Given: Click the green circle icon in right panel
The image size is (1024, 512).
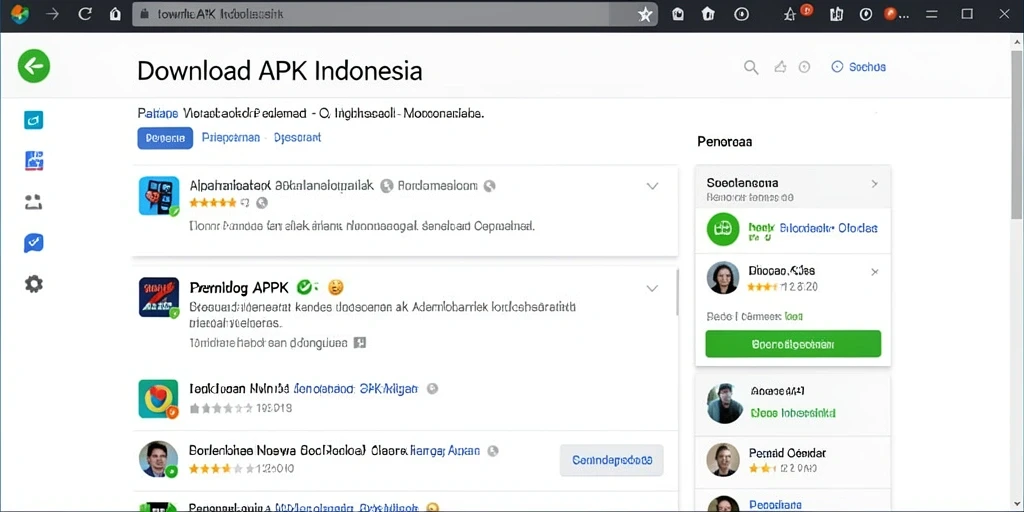Looking at the screenshot, I should (x=723, y=229).
